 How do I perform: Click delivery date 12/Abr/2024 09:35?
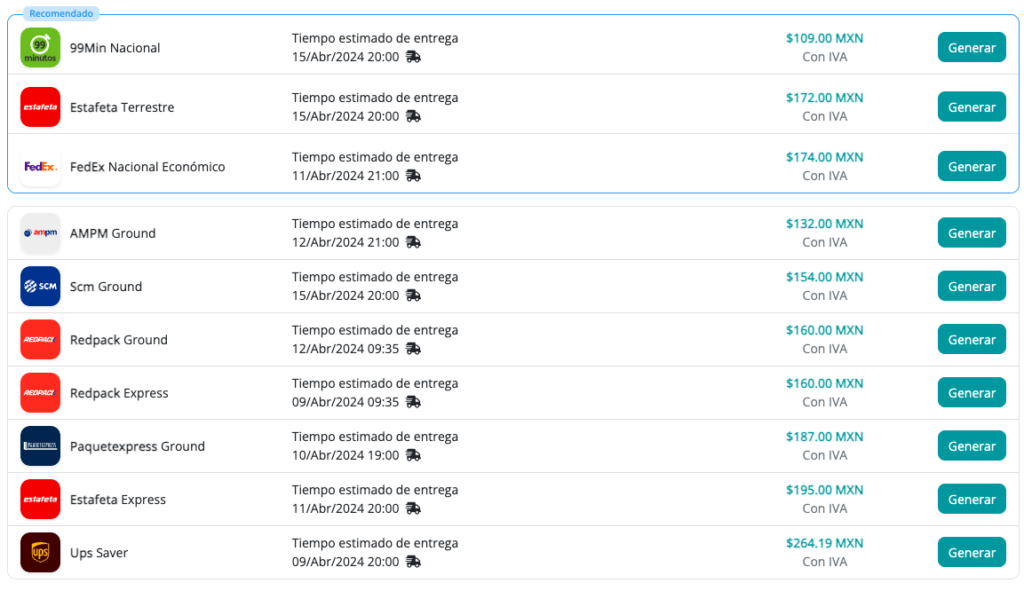tap(345, 349)
